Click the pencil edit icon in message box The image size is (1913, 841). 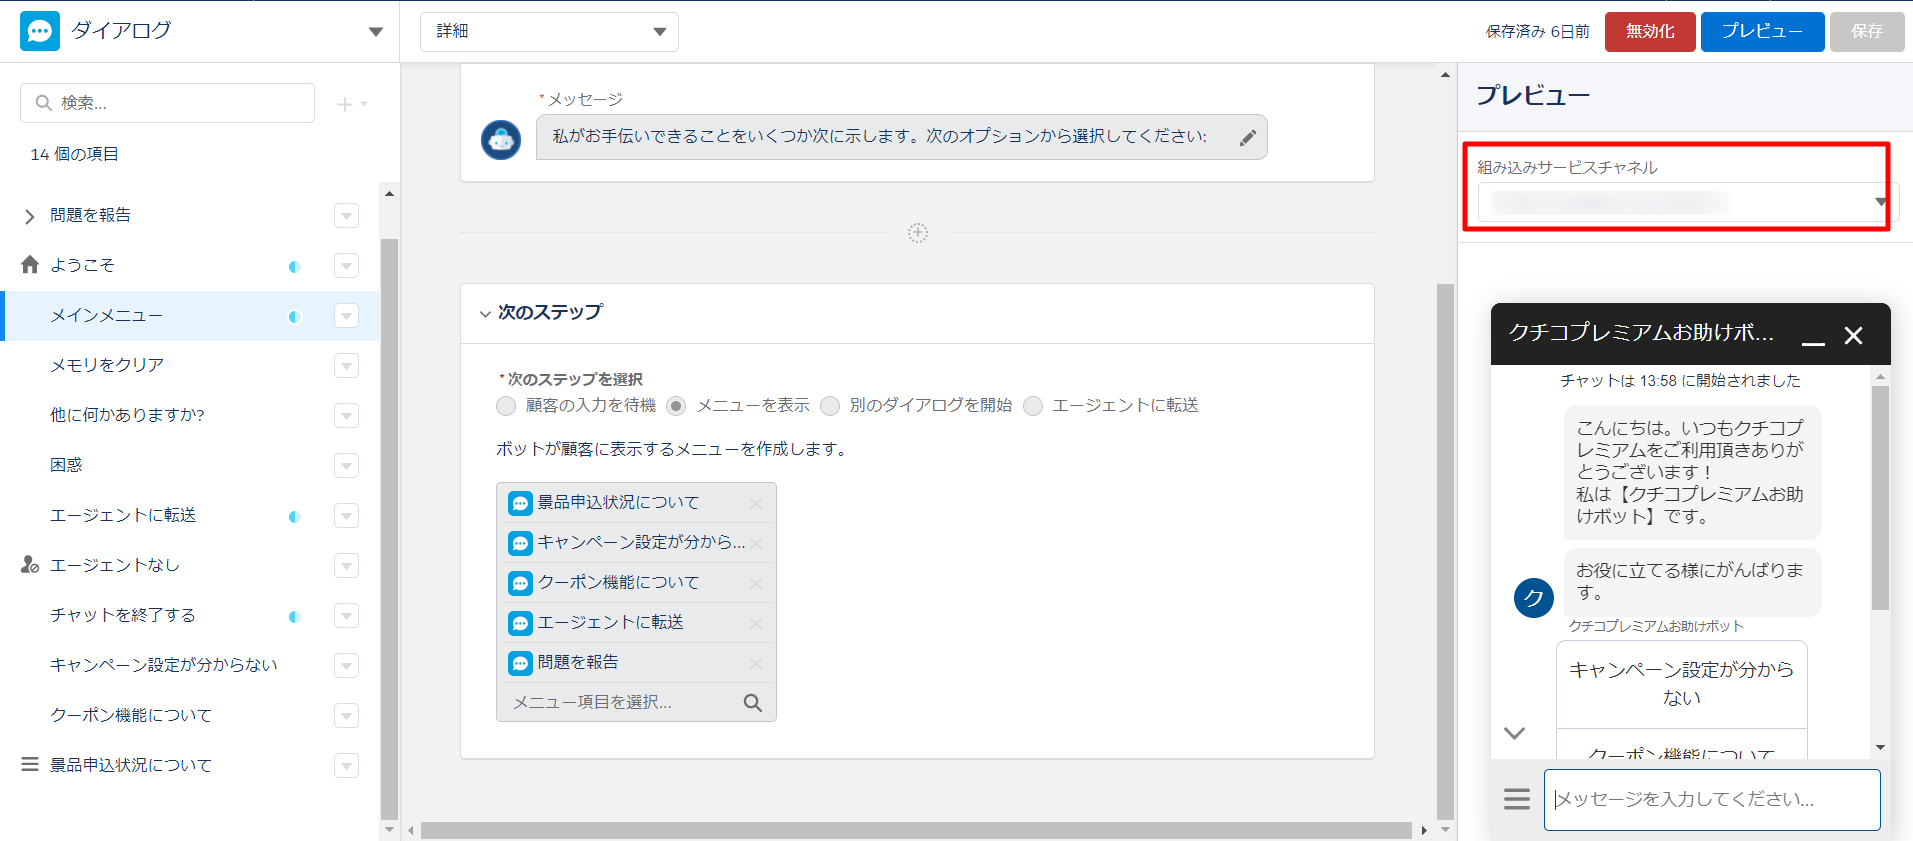click(x=1247, y=138)
